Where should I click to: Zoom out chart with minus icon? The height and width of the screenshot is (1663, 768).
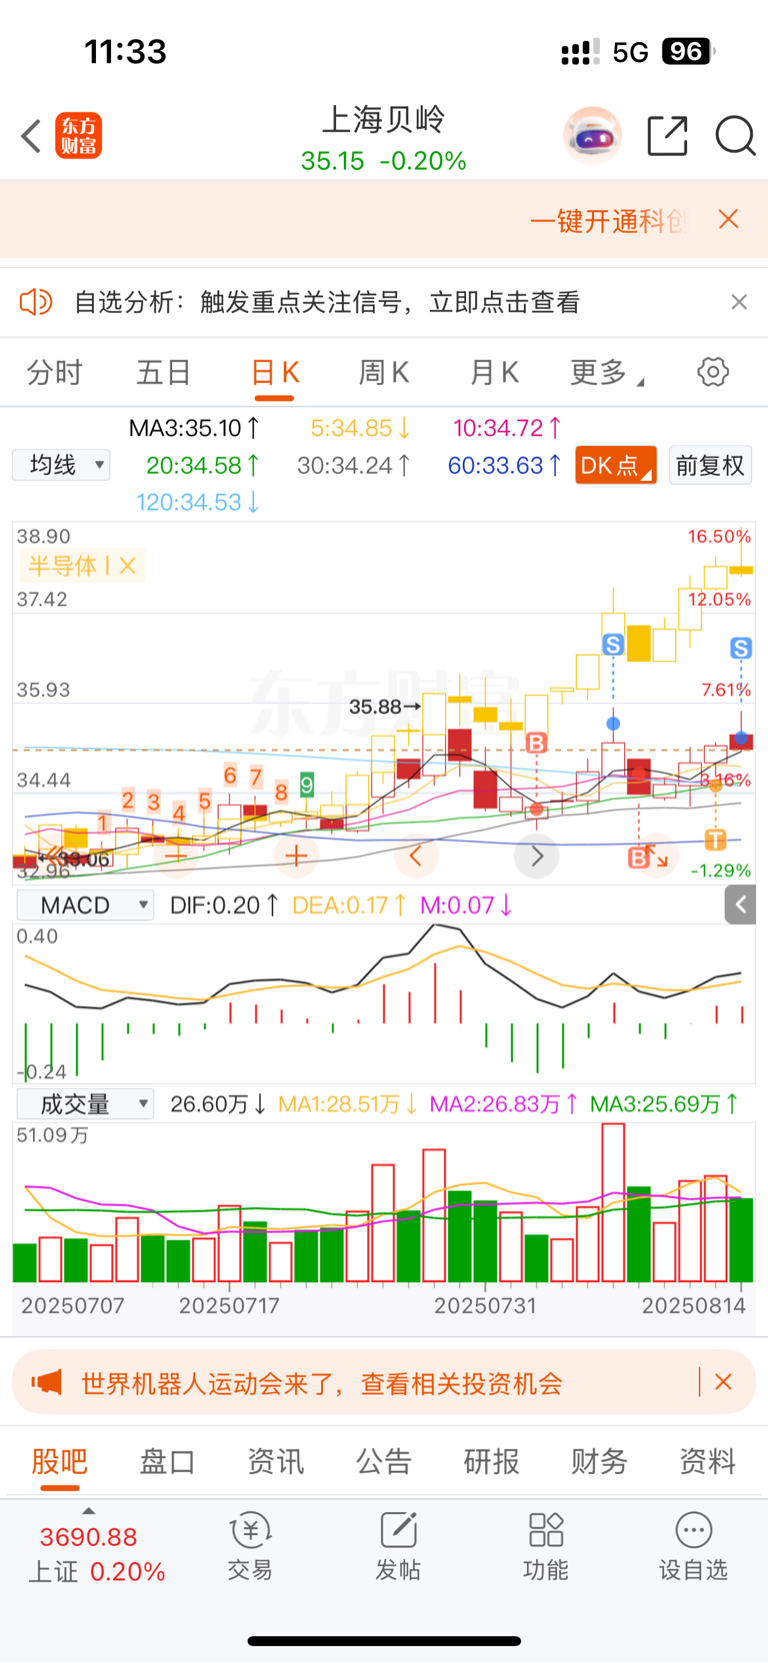coord(175,856)
